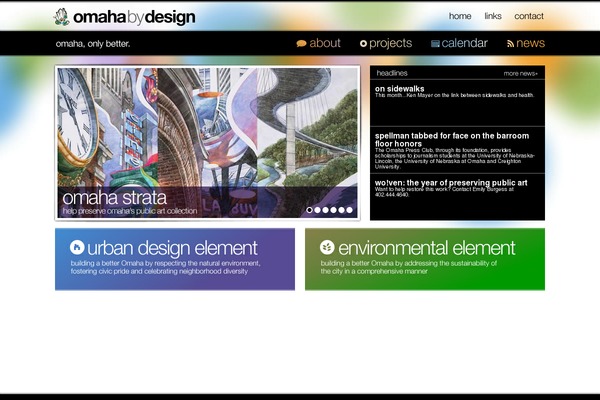Open the links page in top navigation
The height and width of the screenshot is (400, 600).
point(493,16)
